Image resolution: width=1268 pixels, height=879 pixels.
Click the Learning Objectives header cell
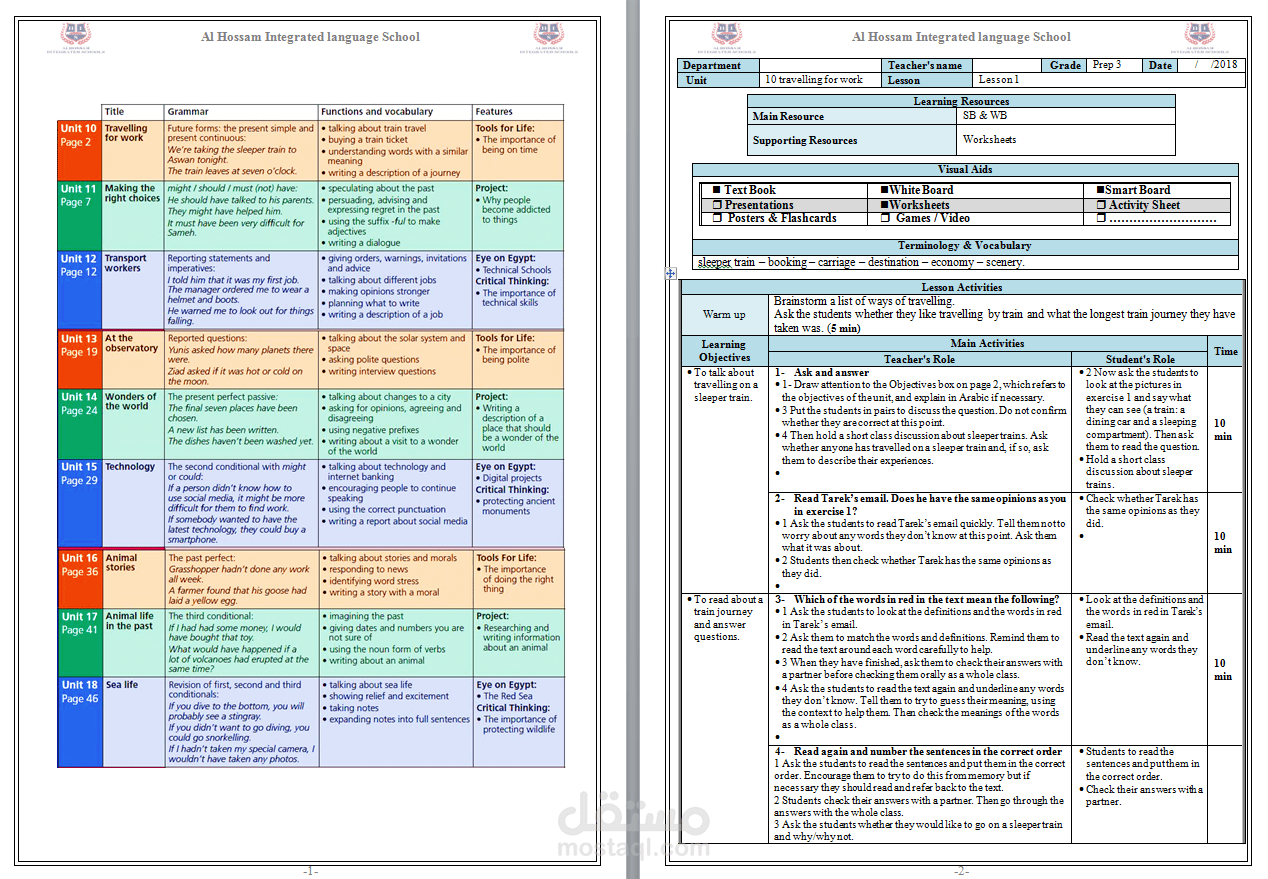724,350
